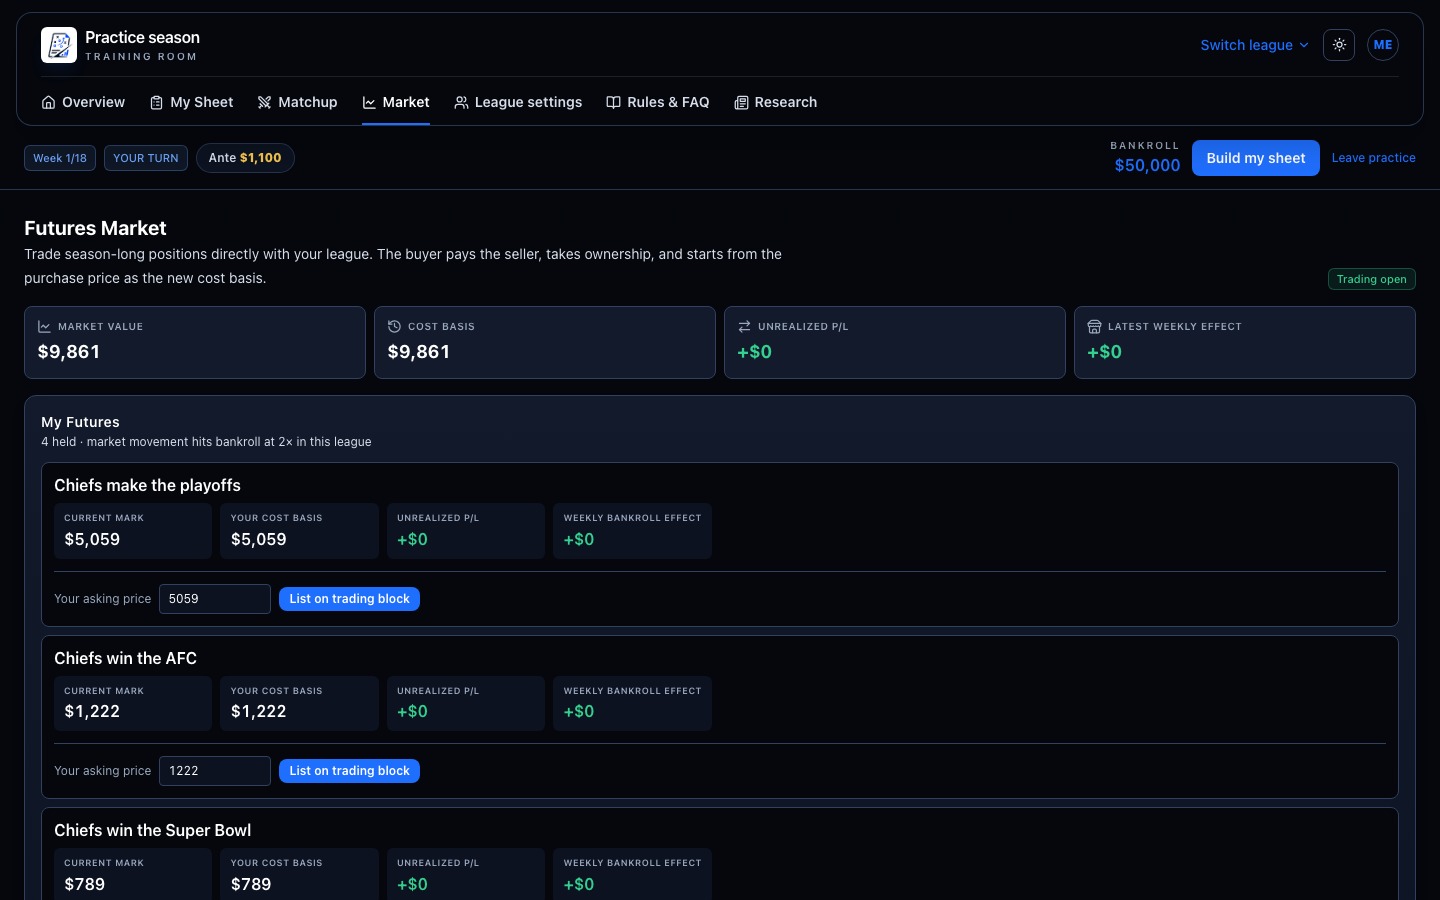The height and width of the screenshot is (900, 1440).
Task: Click the Chiefs win the Super Bowl heading
Action: coord(152,830)
